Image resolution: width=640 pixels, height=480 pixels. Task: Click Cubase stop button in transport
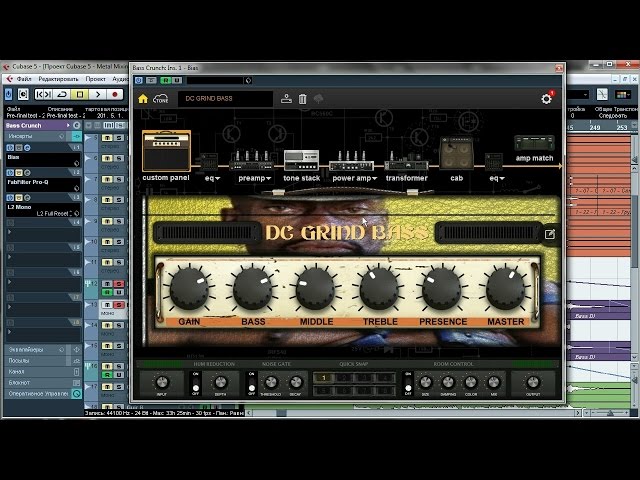click(x=80, y=94)
